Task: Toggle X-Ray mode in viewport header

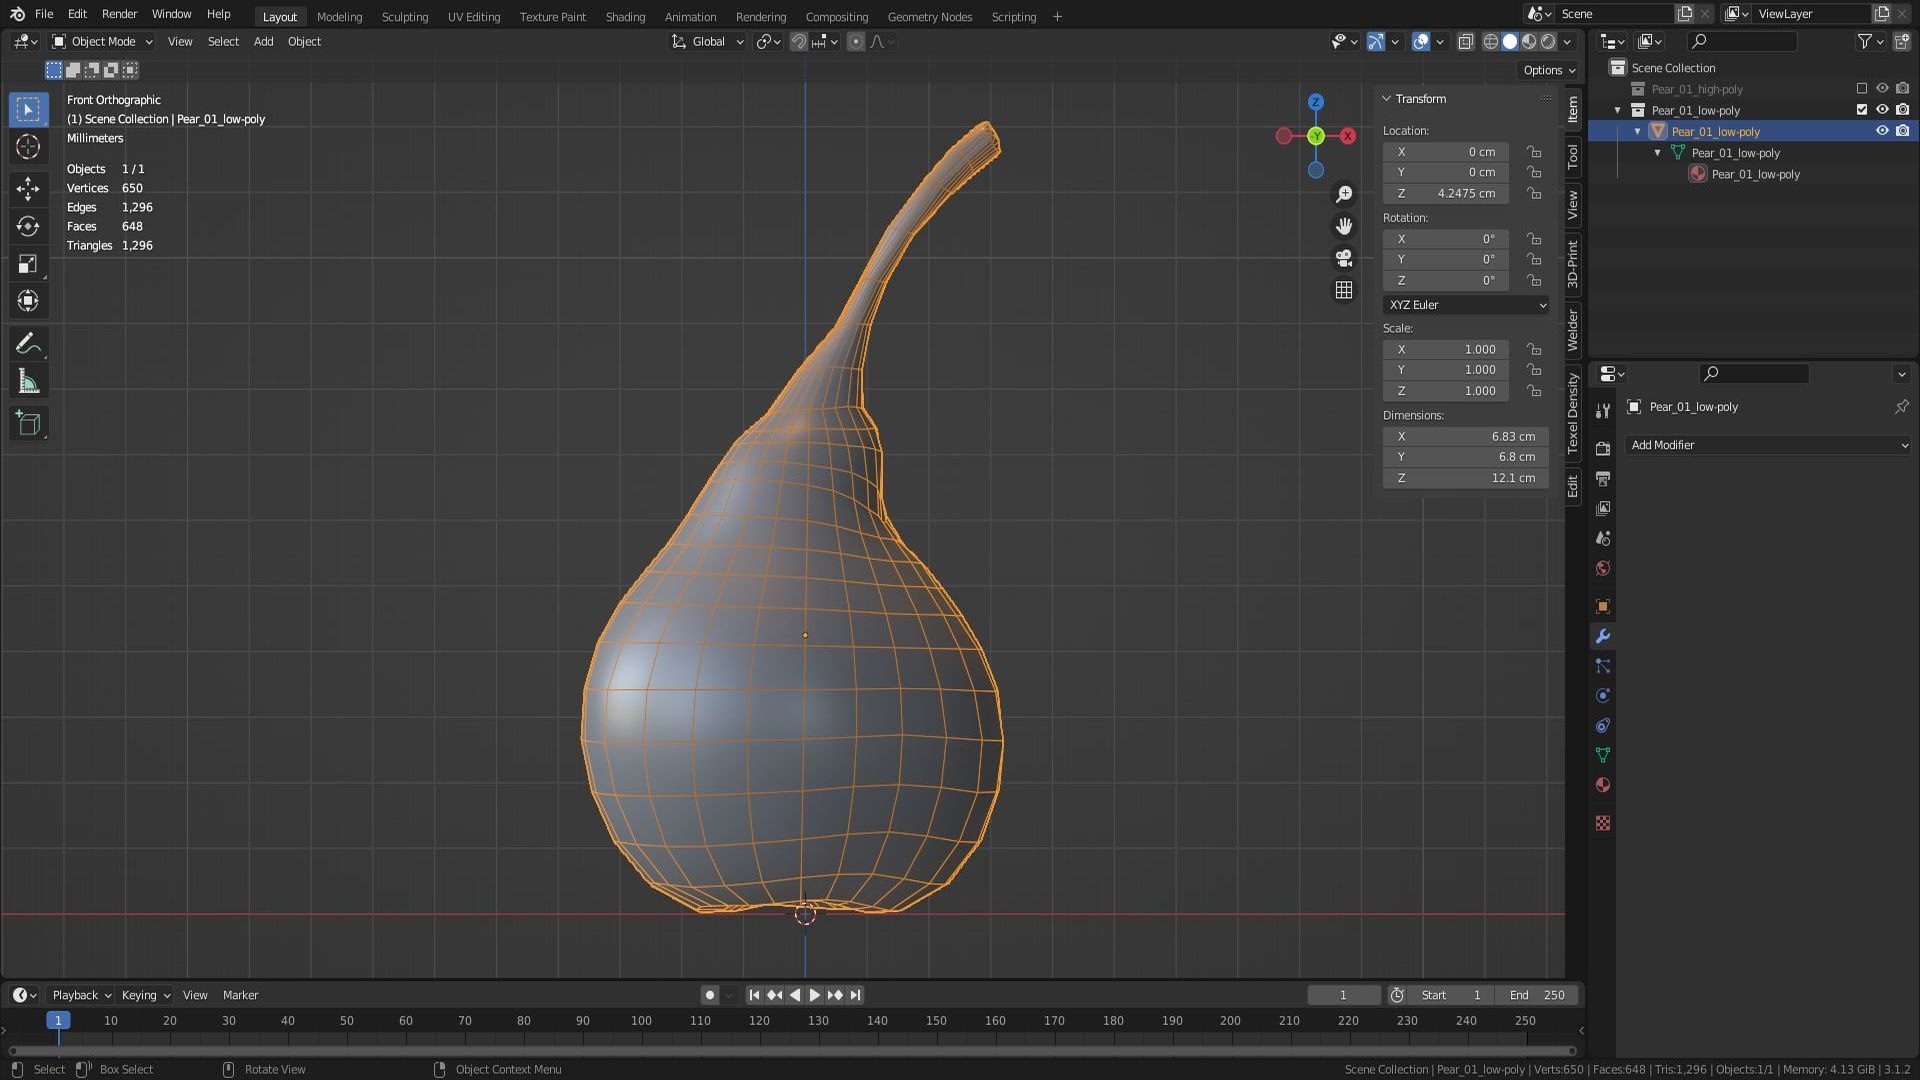Action: (x=1466, y=42)
